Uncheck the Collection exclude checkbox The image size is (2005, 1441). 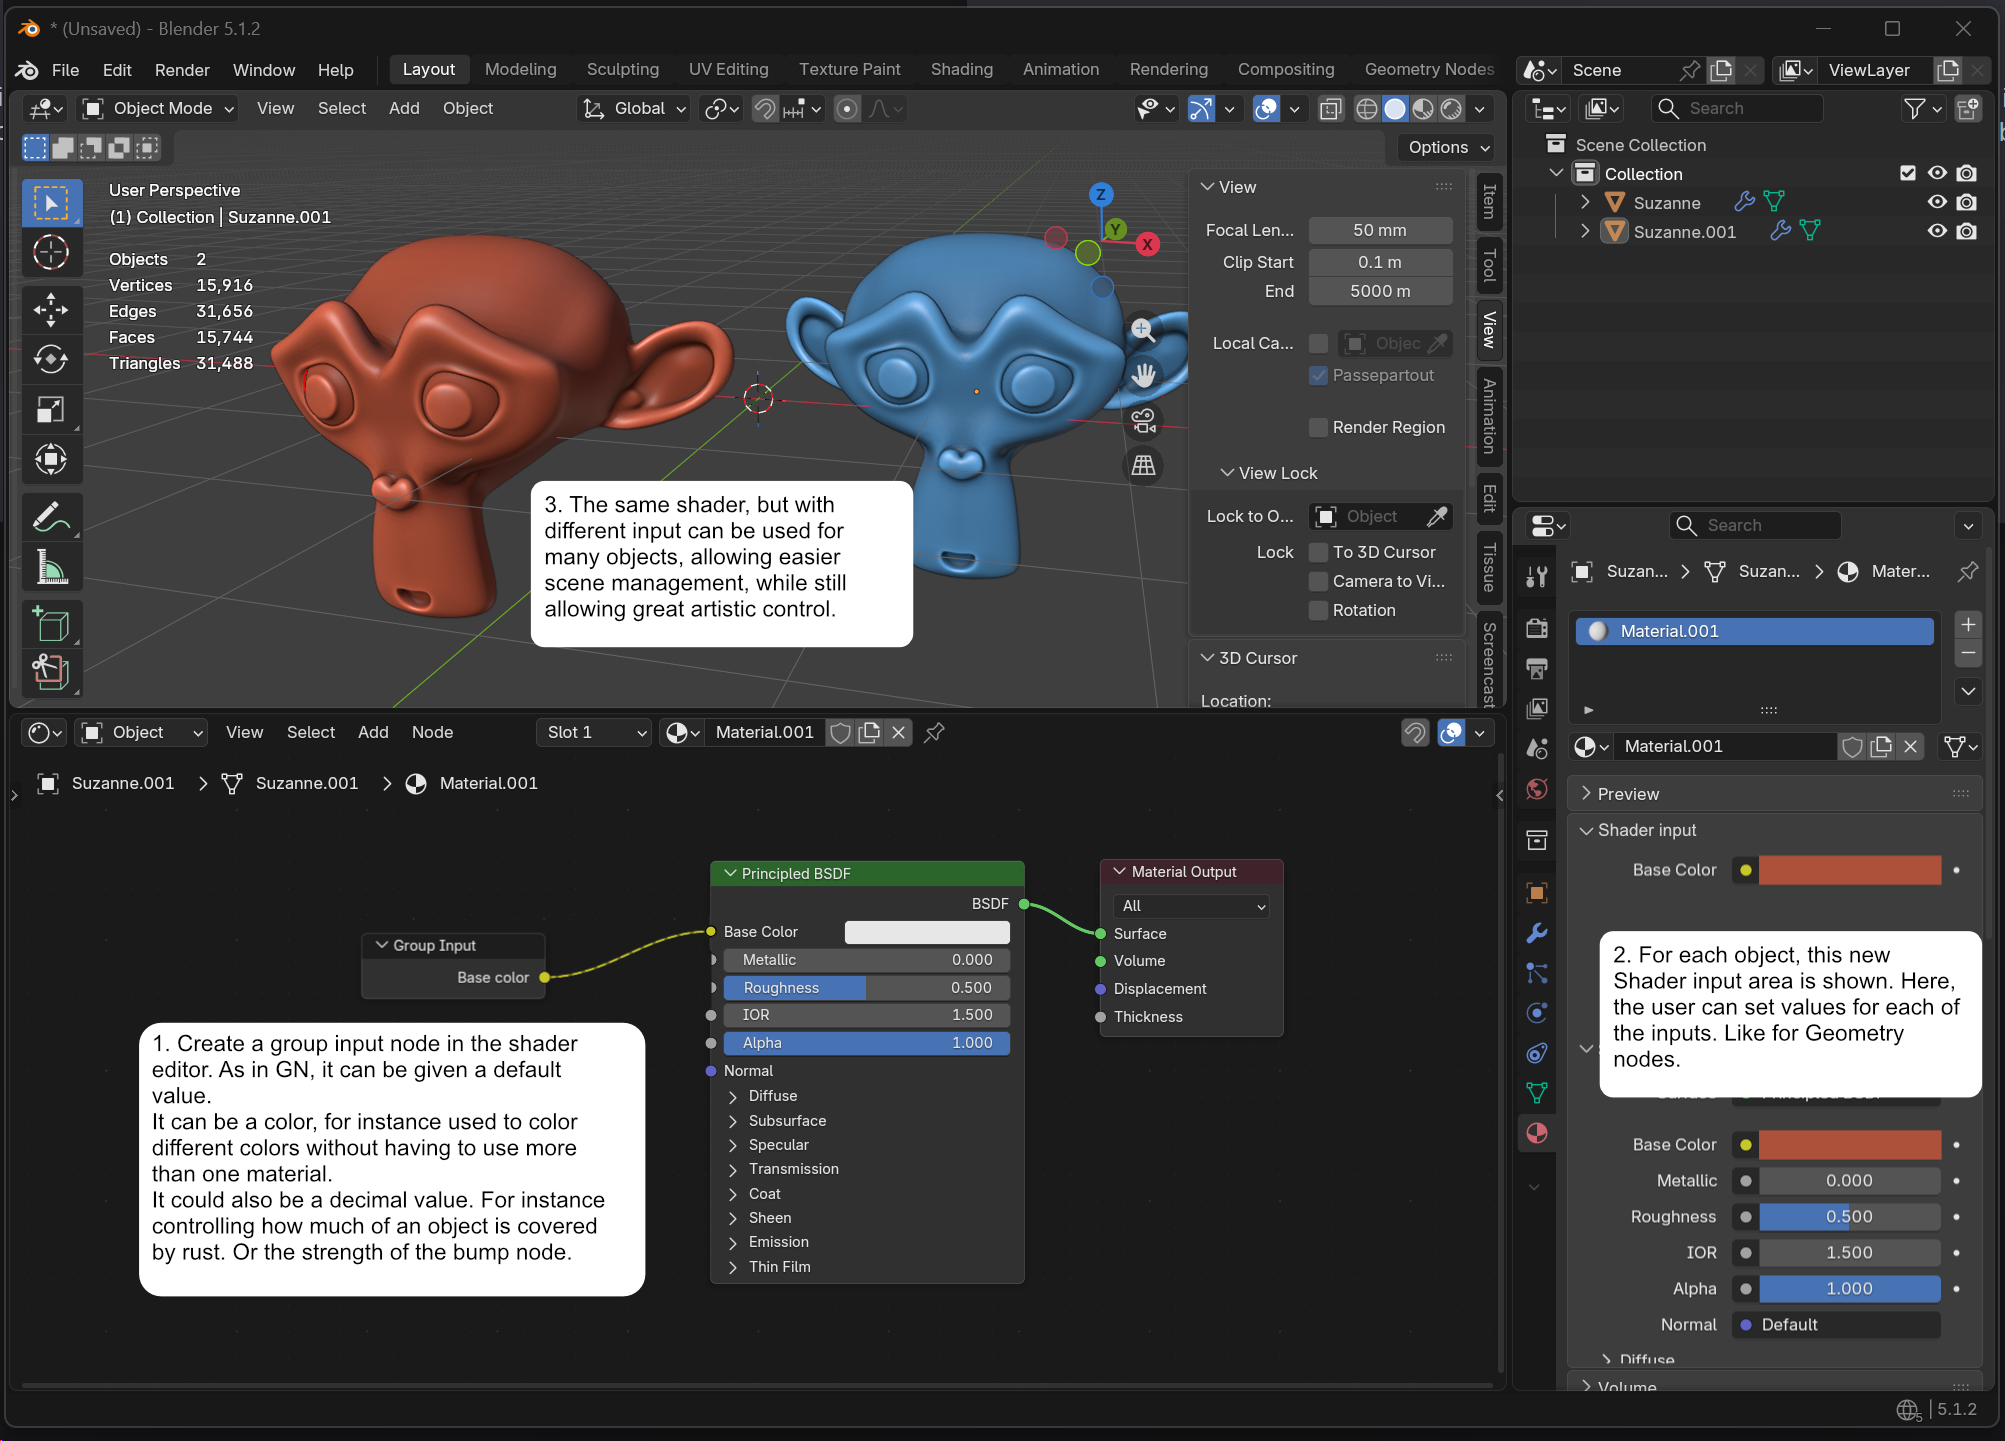[1908, 173]
